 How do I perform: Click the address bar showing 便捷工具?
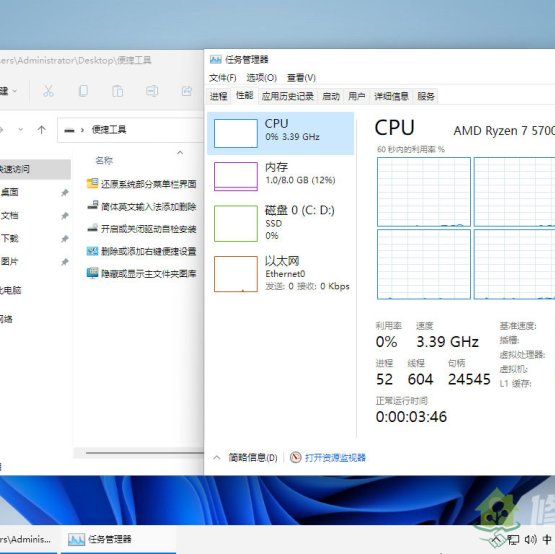click(x=130, y=130)
